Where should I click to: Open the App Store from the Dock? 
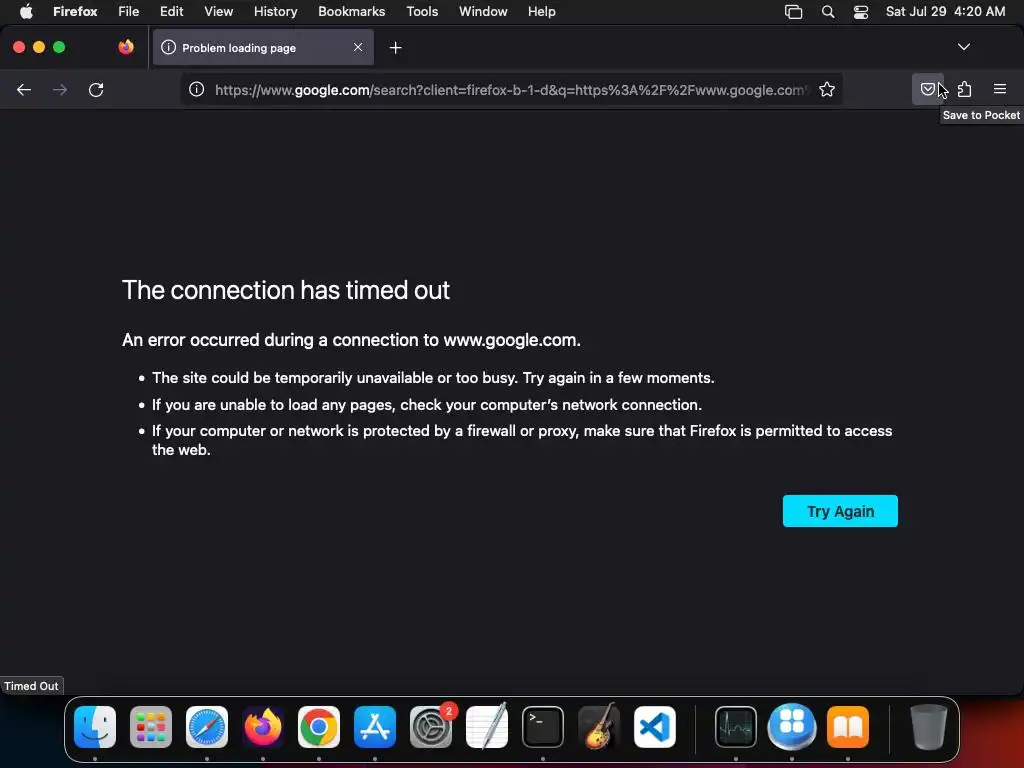point(375,727)
